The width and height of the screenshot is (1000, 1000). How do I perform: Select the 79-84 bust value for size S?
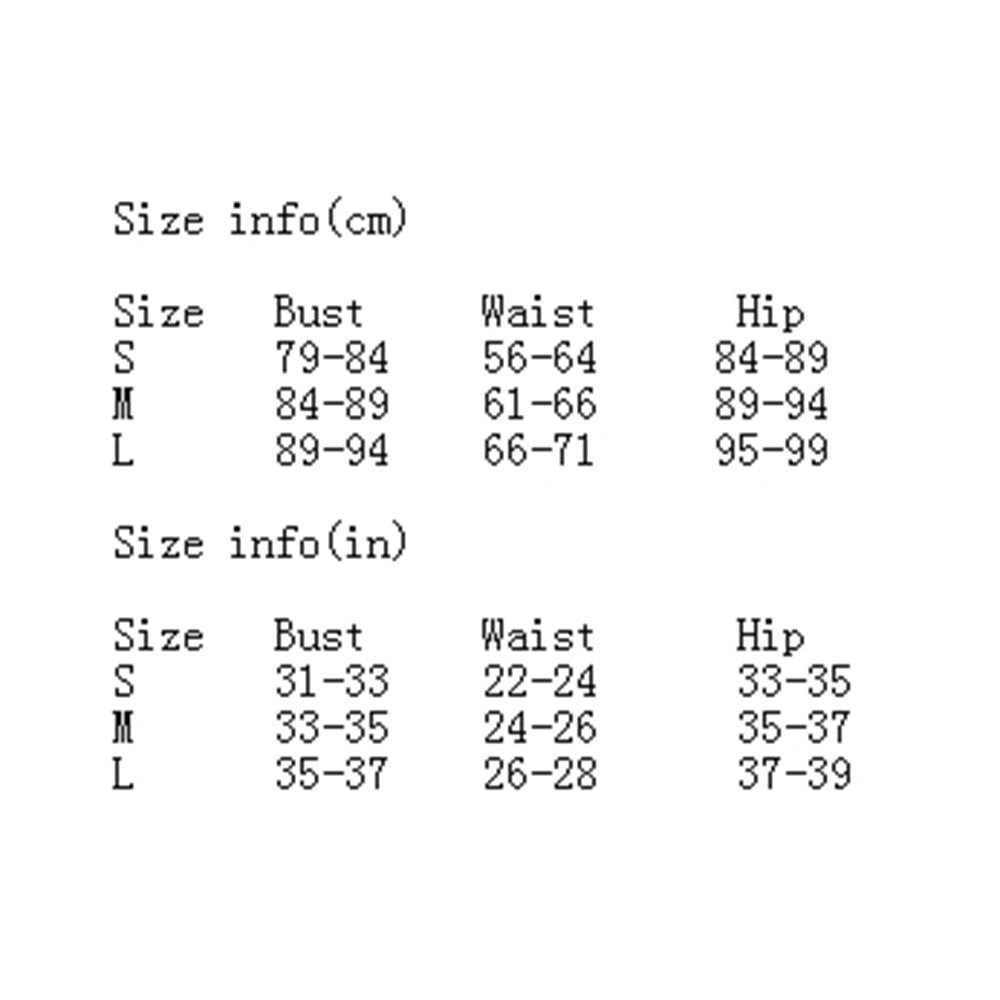(x=331, y=358)
